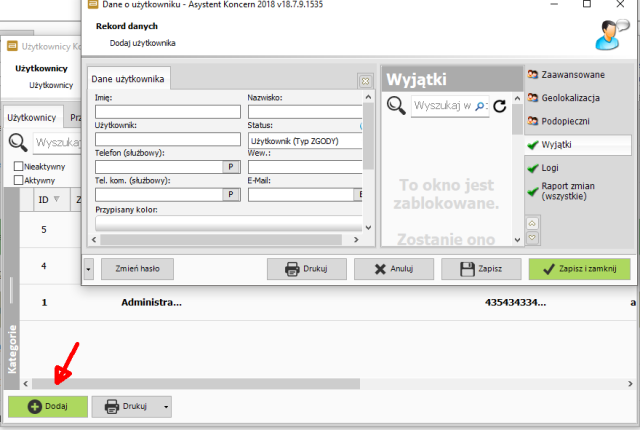Screen dimensions: 640x430
Task: Select the Użytkownicy tab in the background window
Action: tap(31, 117)
